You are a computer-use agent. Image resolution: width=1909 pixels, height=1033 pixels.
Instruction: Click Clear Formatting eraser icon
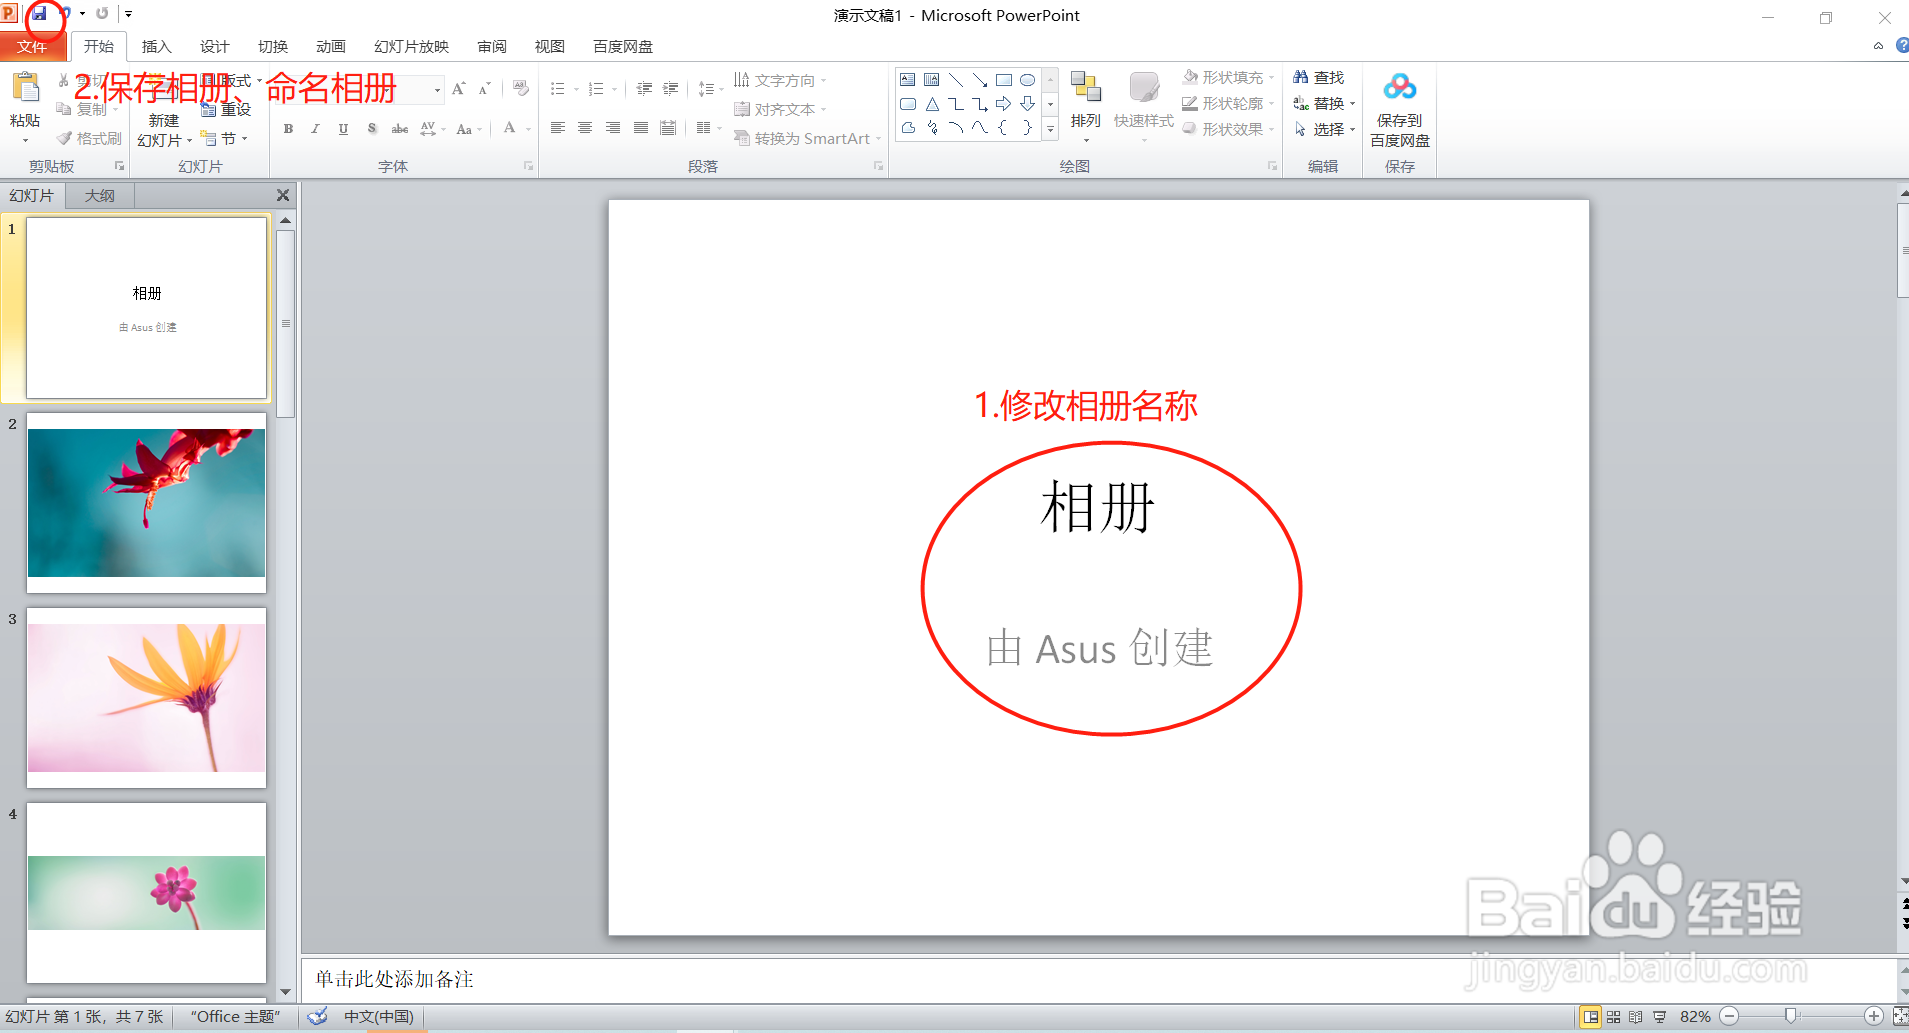[521, 89]
